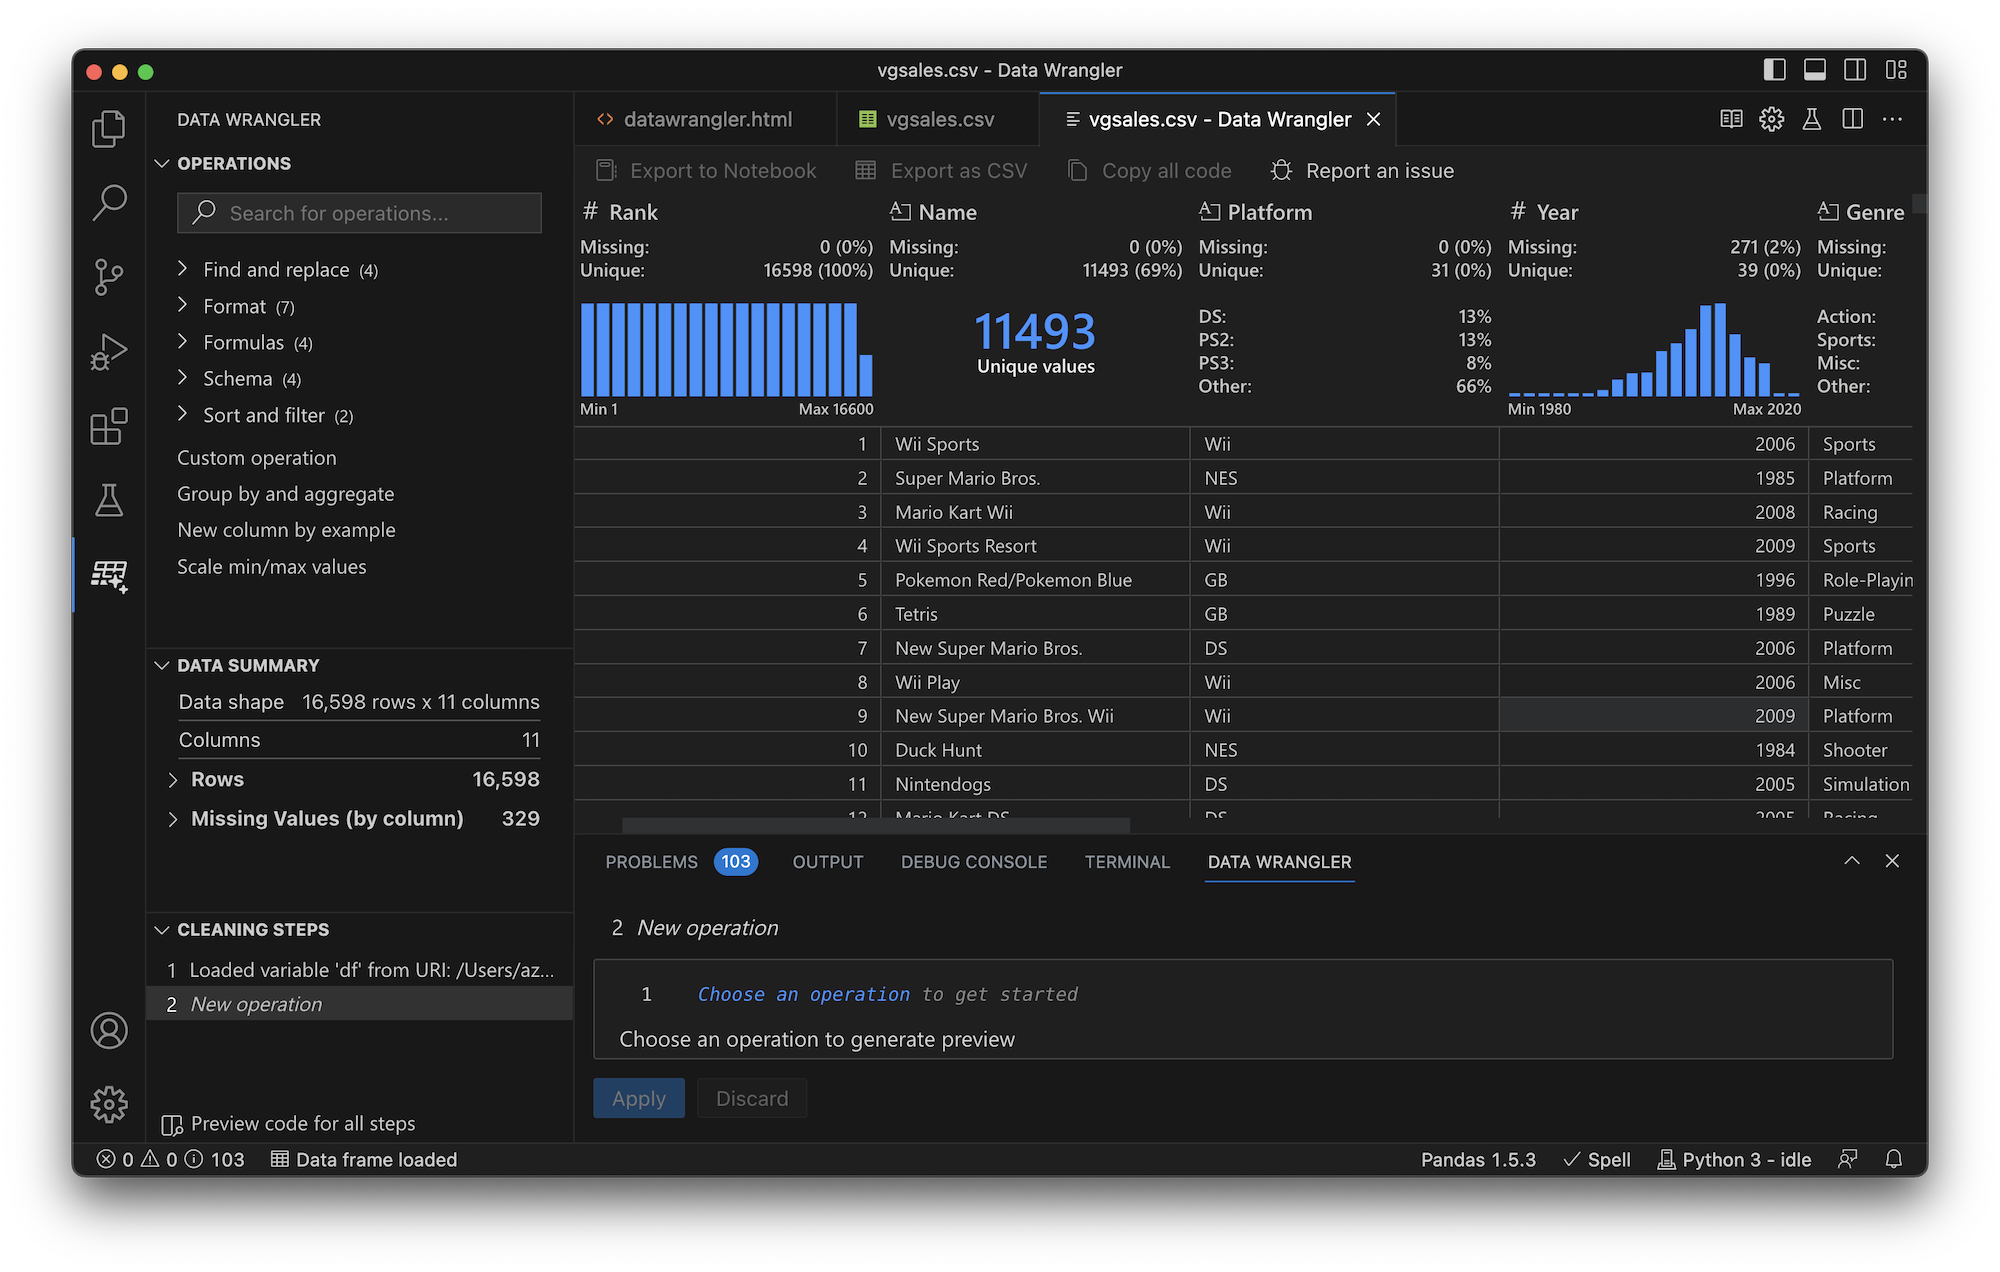Click the Export to Notebook icon
The image size is (2000, 1272).
click(x=603, y=170)
